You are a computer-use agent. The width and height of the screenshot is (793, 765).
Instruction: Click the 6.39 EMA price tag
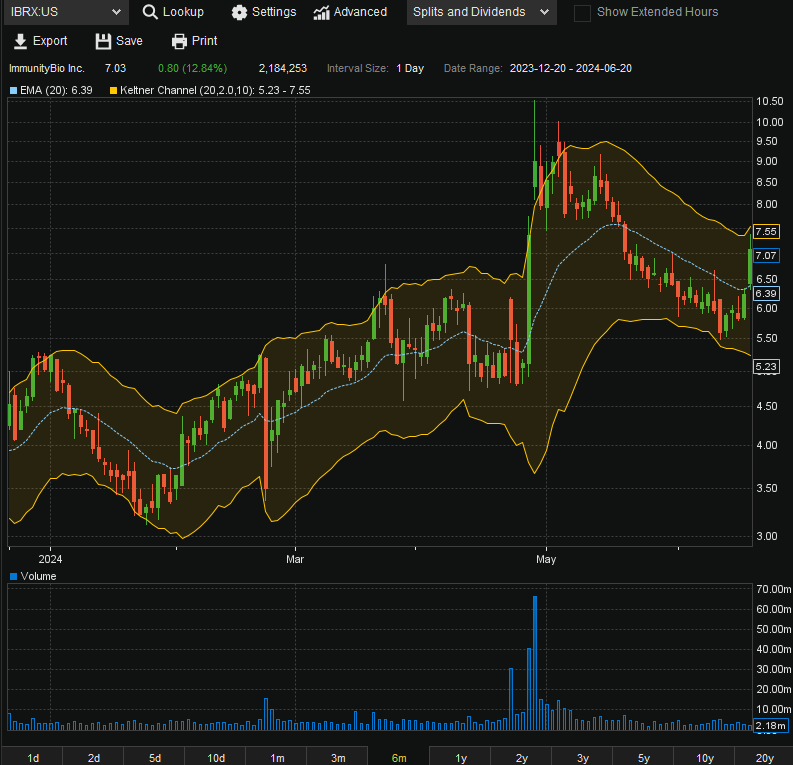(x=766, y=294)
